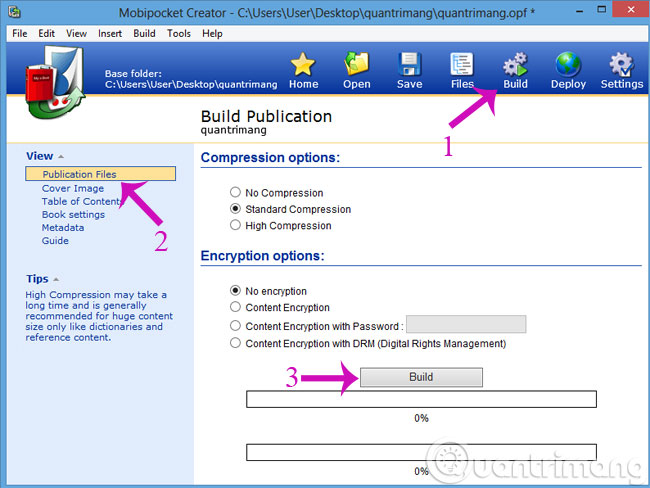Image resolution: width=650 pixels, height=488 pixels.
Task: Open Cover Image in sidebar
Action: (x=73, y=188)
